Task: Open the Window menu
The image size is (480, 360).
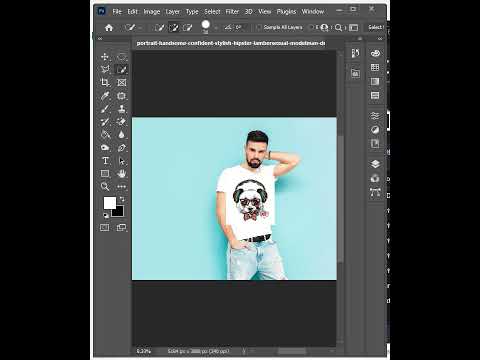Action: [x=313, y=12]
